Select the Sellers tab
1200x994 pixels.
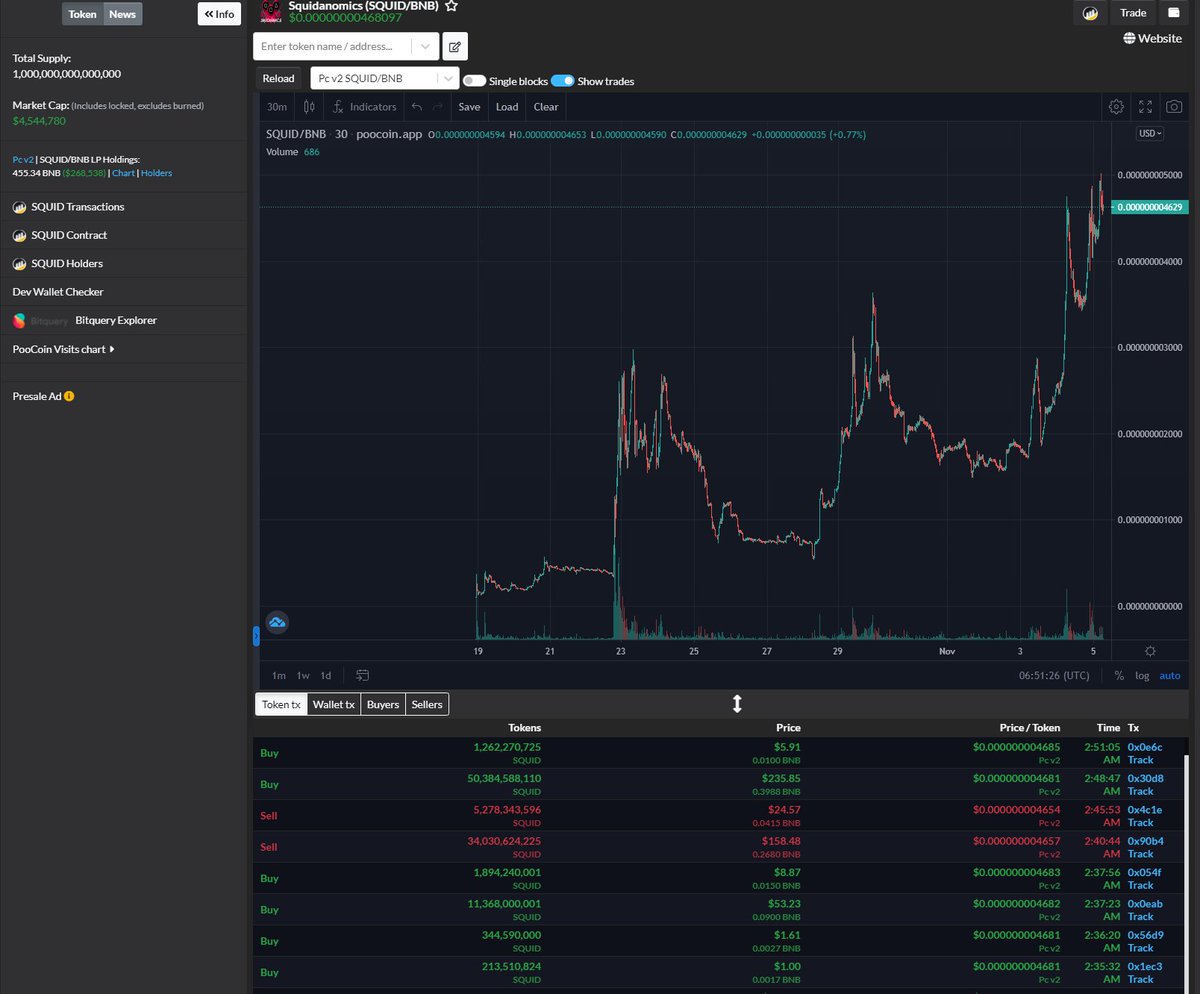point(427,704)
